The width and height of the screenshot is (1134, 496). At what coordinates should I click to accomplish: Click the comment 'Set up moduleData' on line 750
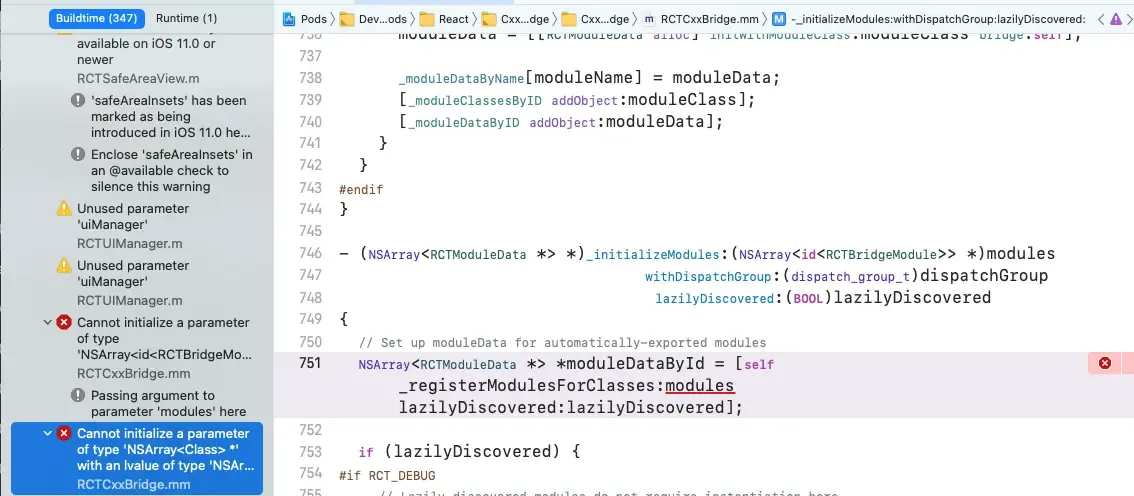pos(562,342)
